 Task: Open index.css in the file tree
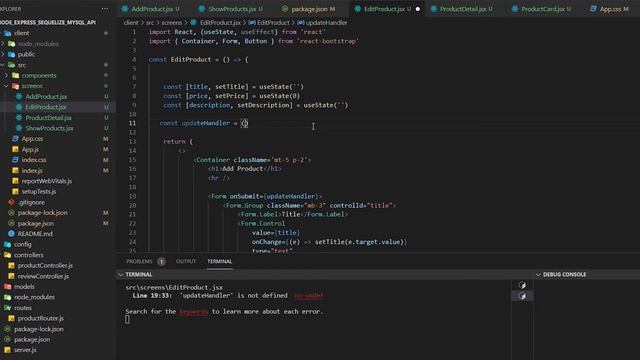coord(34,160)
